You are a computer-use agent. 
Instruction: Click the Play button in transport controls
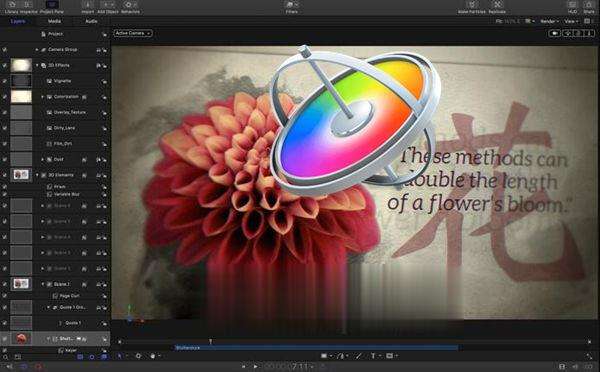pyautogui.click(x=255, y=367)
